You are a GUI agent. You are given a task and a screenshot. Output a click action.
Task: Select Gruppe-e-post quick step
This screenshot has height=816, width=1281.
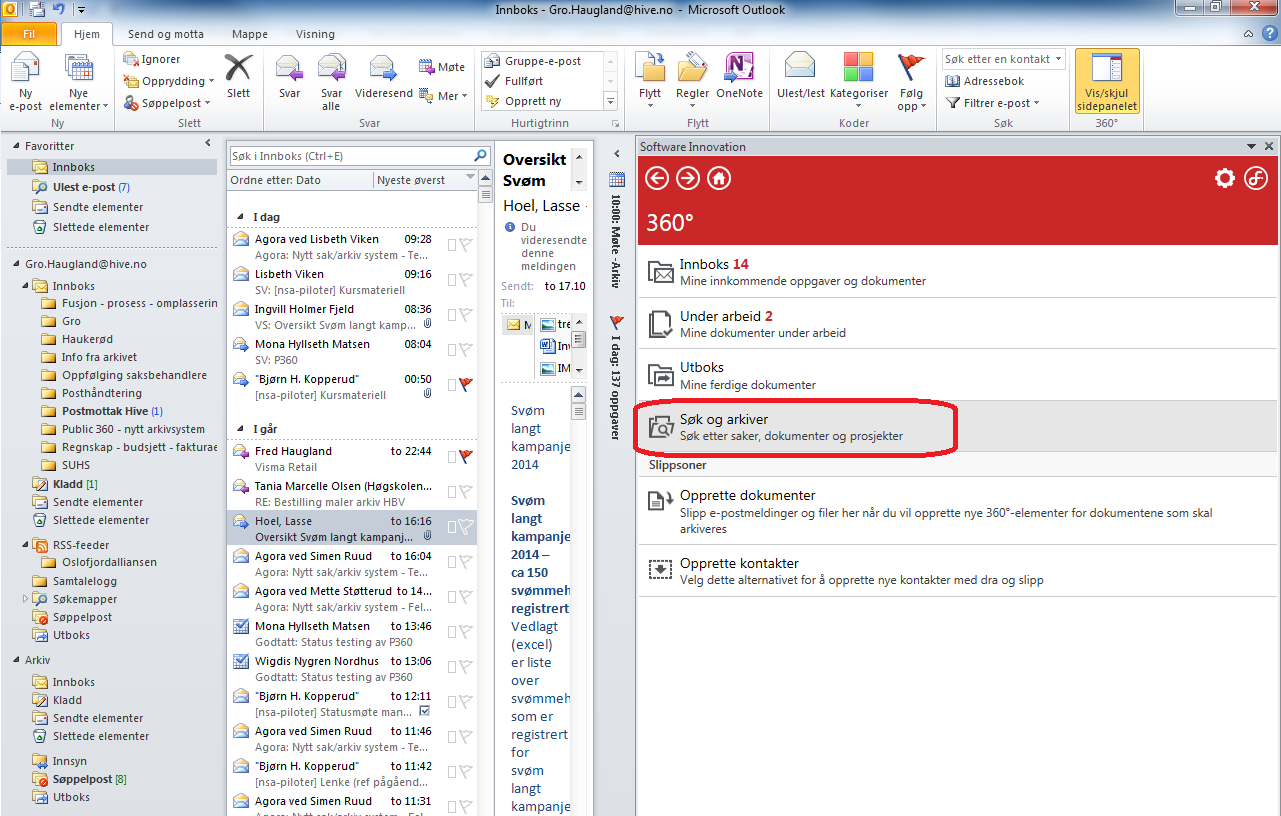pos(543,61)
